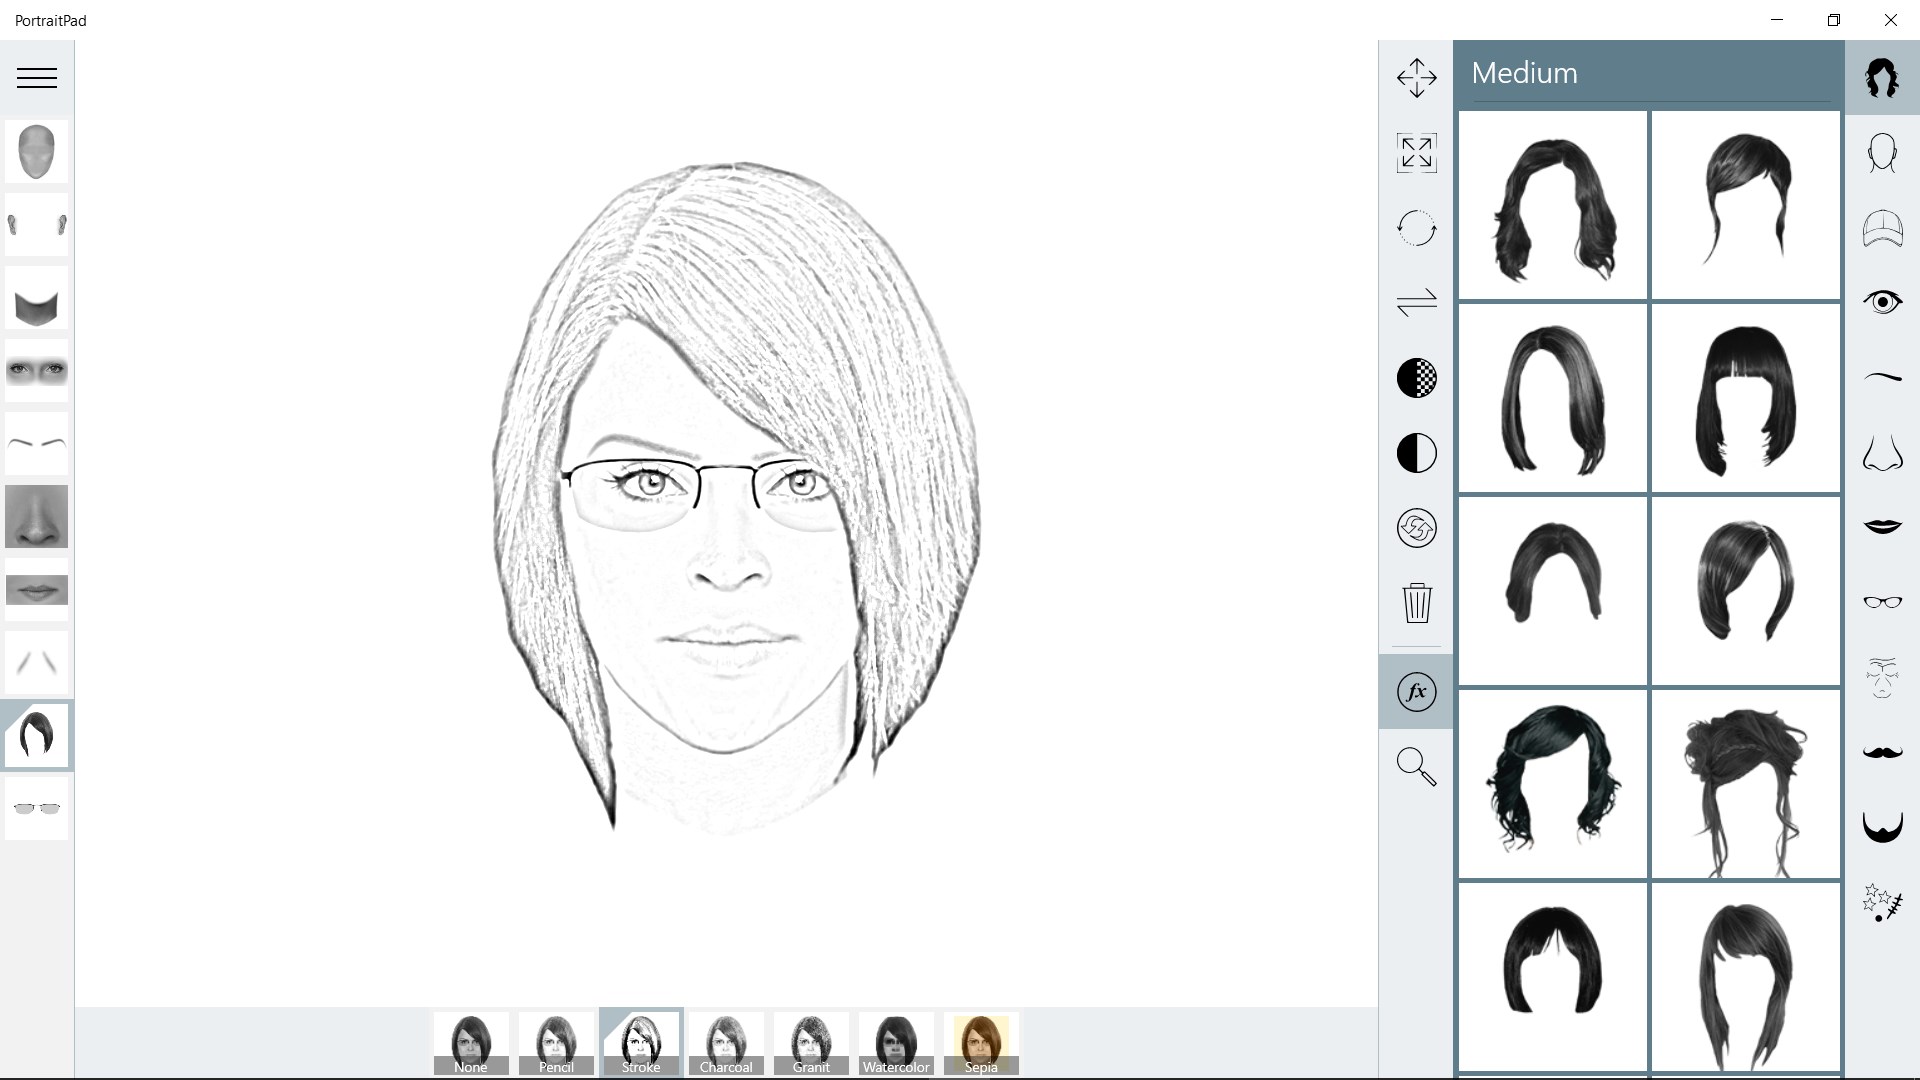
Task: Switch to Sepia drawing style tab
Action: [981, 1042]
